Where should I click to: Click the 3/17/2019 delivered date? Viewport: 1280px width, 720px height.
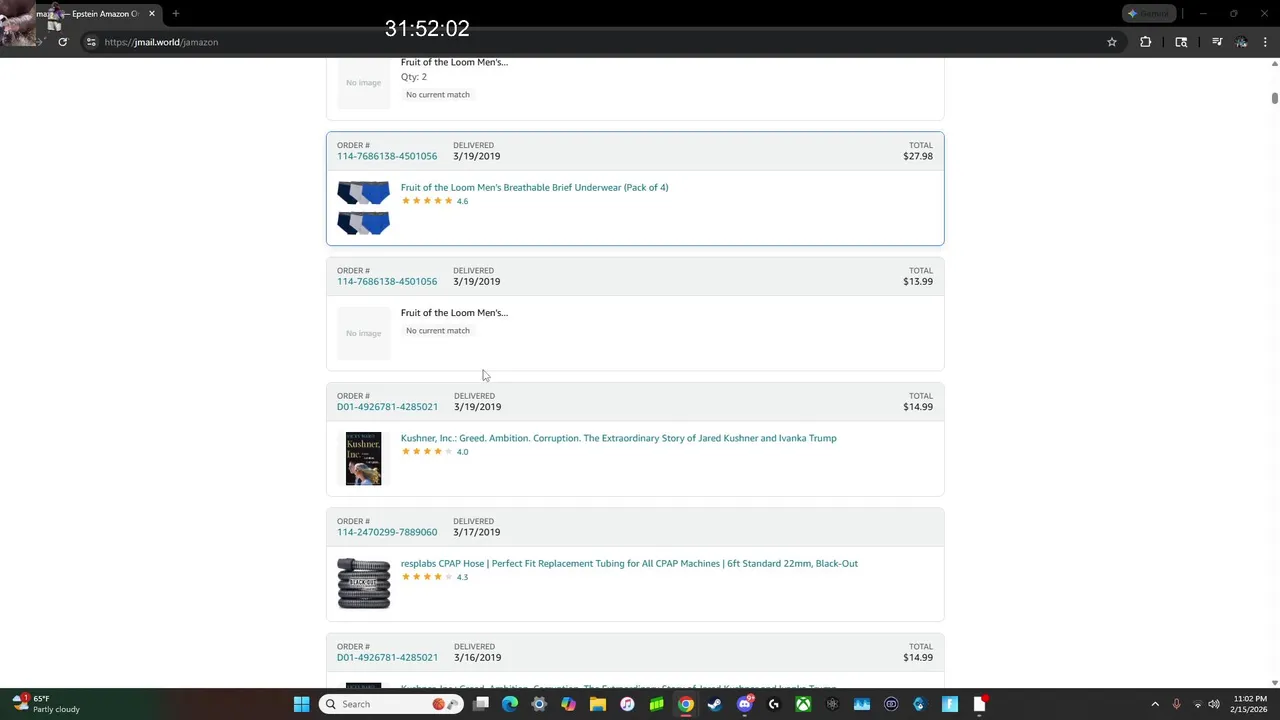click(x=476, y=532)
